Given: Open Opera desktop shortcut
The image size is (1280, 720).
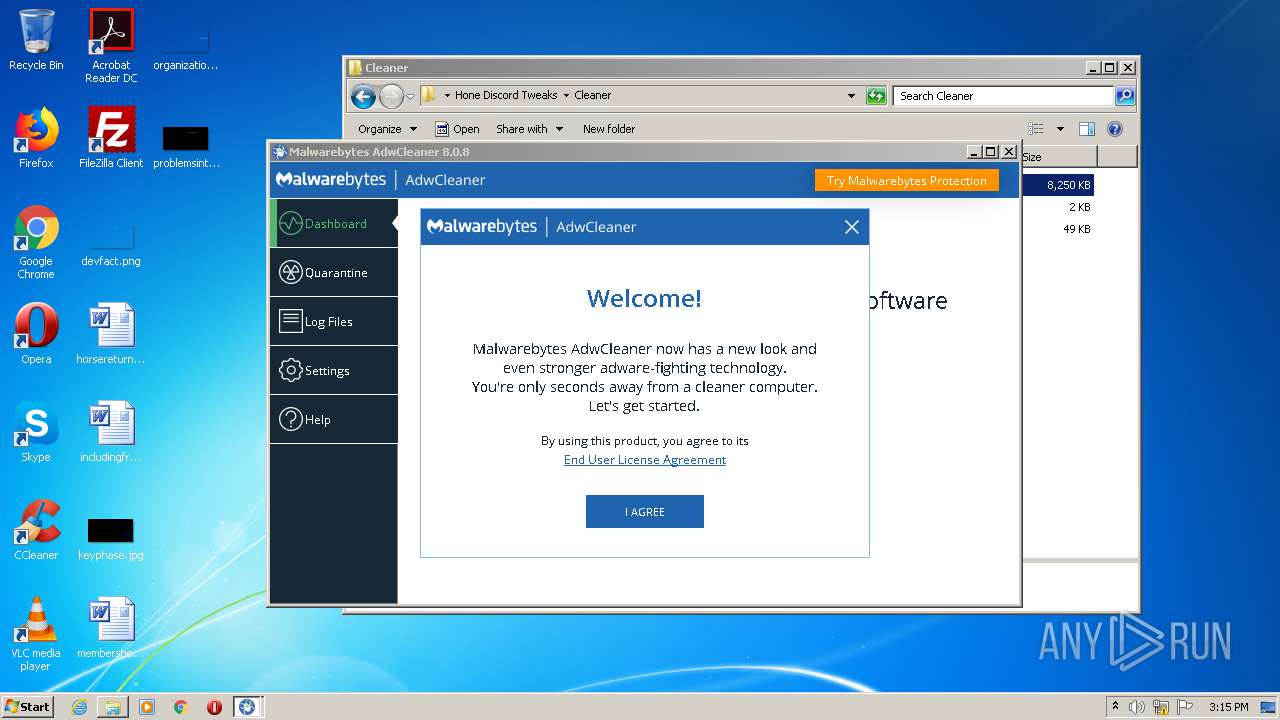Looking at the screenshot, I should click(36, 334).
